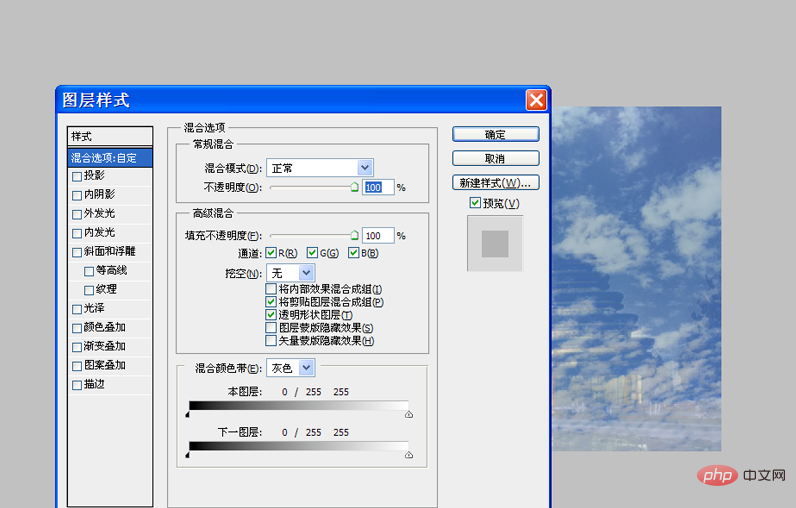Cancel with the 取消 button
This screenshot has height=508, width=796.
coord(495,158)
